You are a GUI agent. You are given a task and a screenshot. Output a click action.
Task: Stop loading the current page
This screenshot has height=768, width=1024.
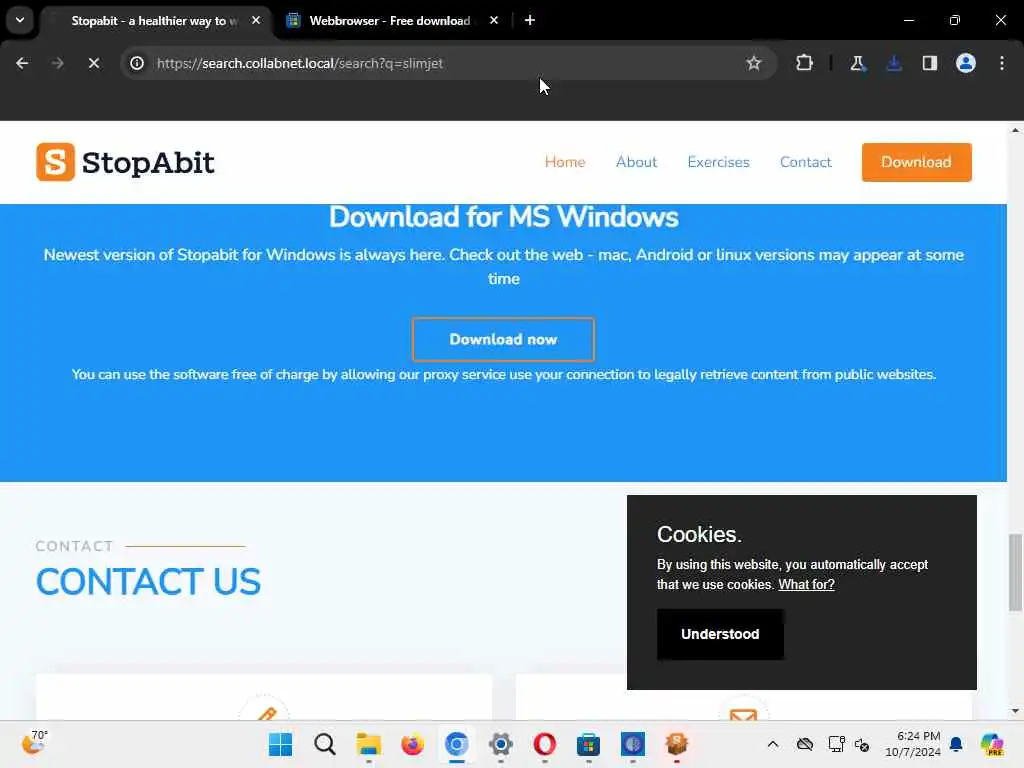click(93, 63)
